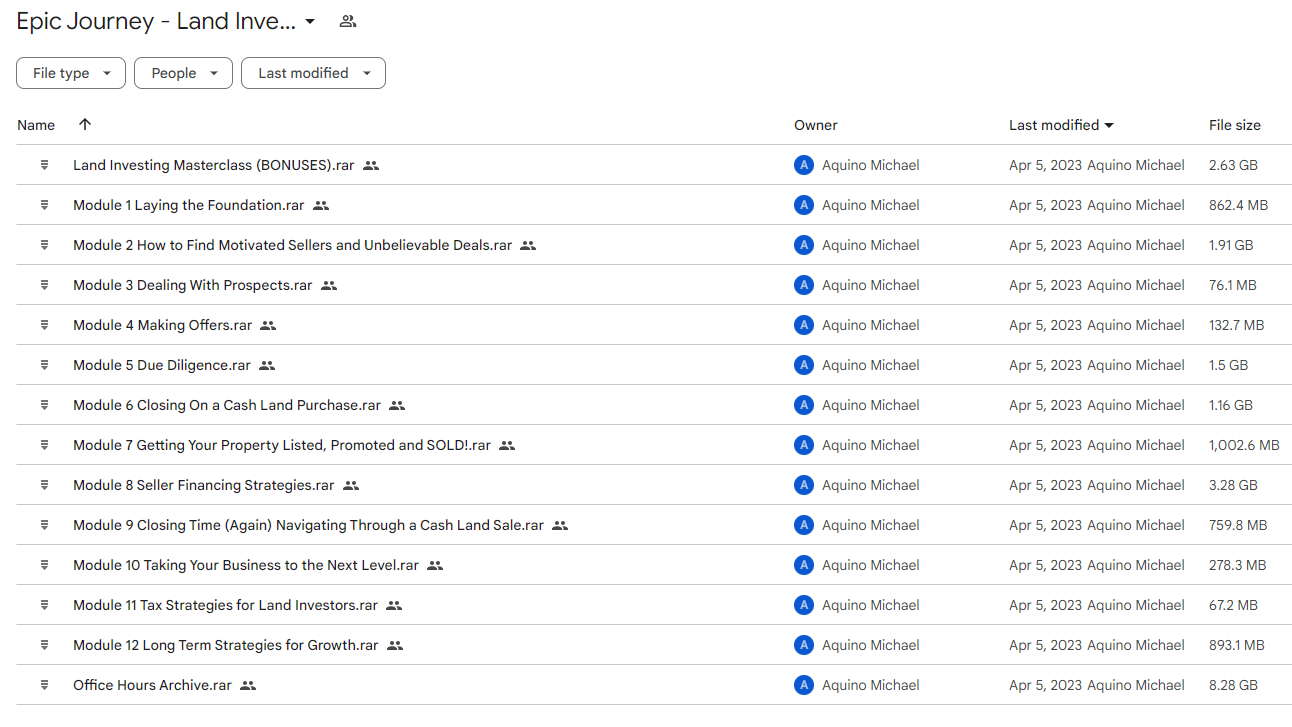This screenshot has width=1292, height=727.
Task: Click Aquino Michael owner name in Module 5 row
Action: pos(870,365)
